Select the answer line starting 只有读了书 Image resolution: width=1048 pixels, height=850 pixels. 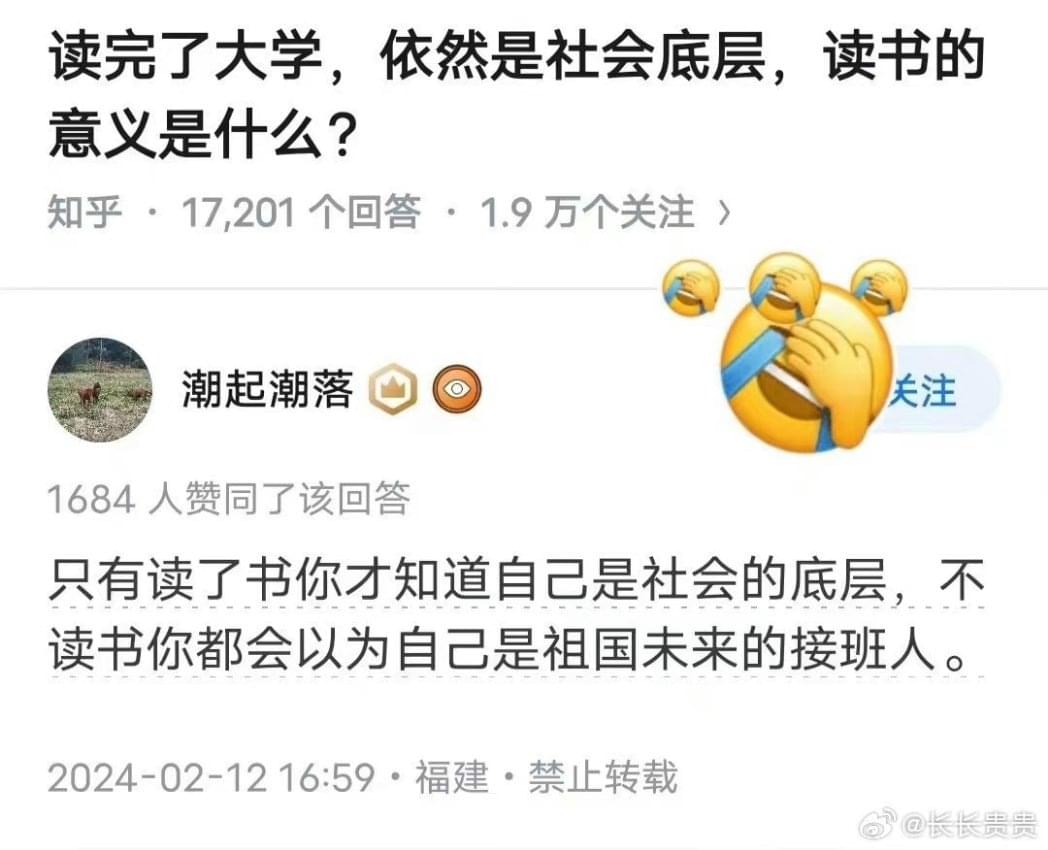click(x=516, y=579)
